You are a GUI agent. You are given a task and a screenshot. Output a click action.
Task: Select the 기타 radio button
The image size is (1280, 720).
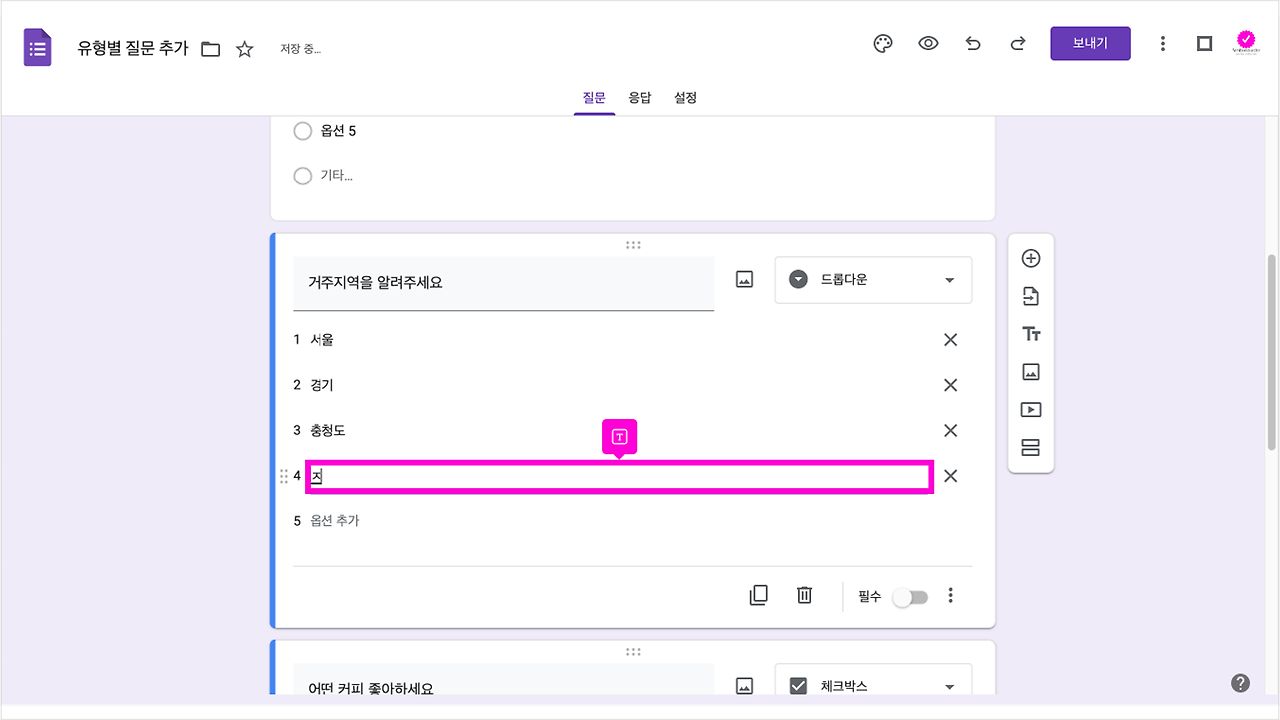coord(303,176)
